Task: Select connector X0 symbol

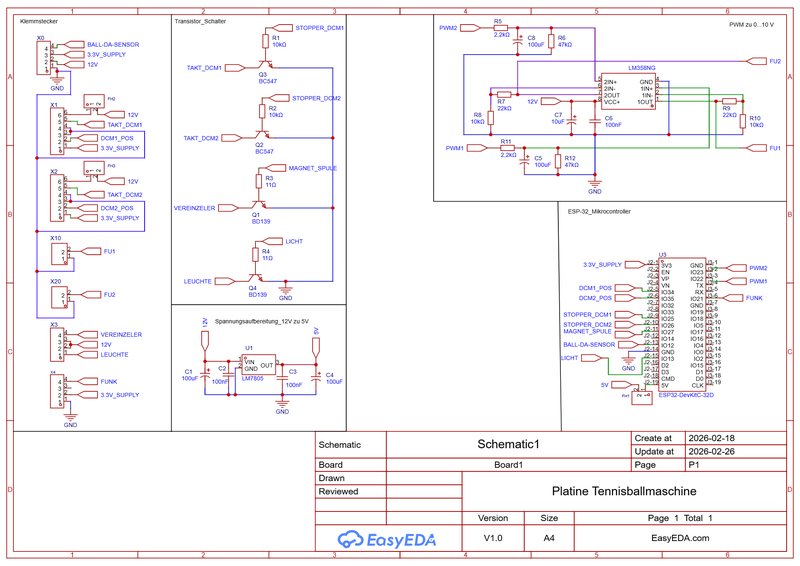Action: tap(44, 58)
